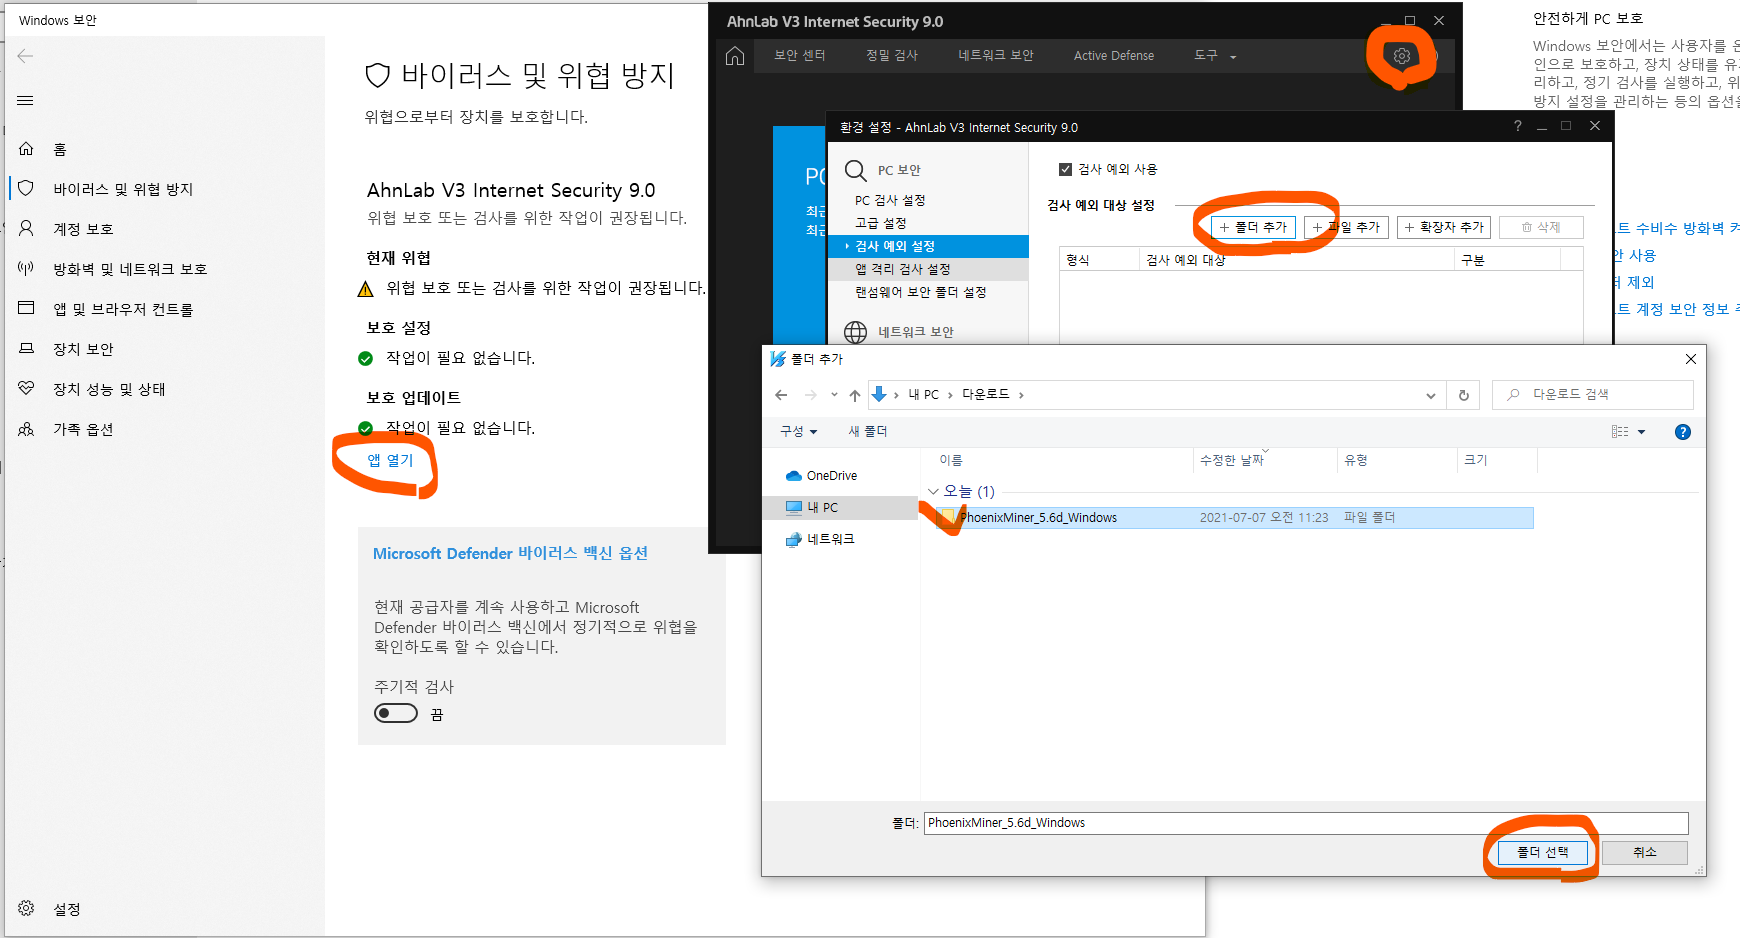1740x938 pixels.
Task: Expand 다운로드 breadcrumb chevron
Action: tap(1021, 395)
